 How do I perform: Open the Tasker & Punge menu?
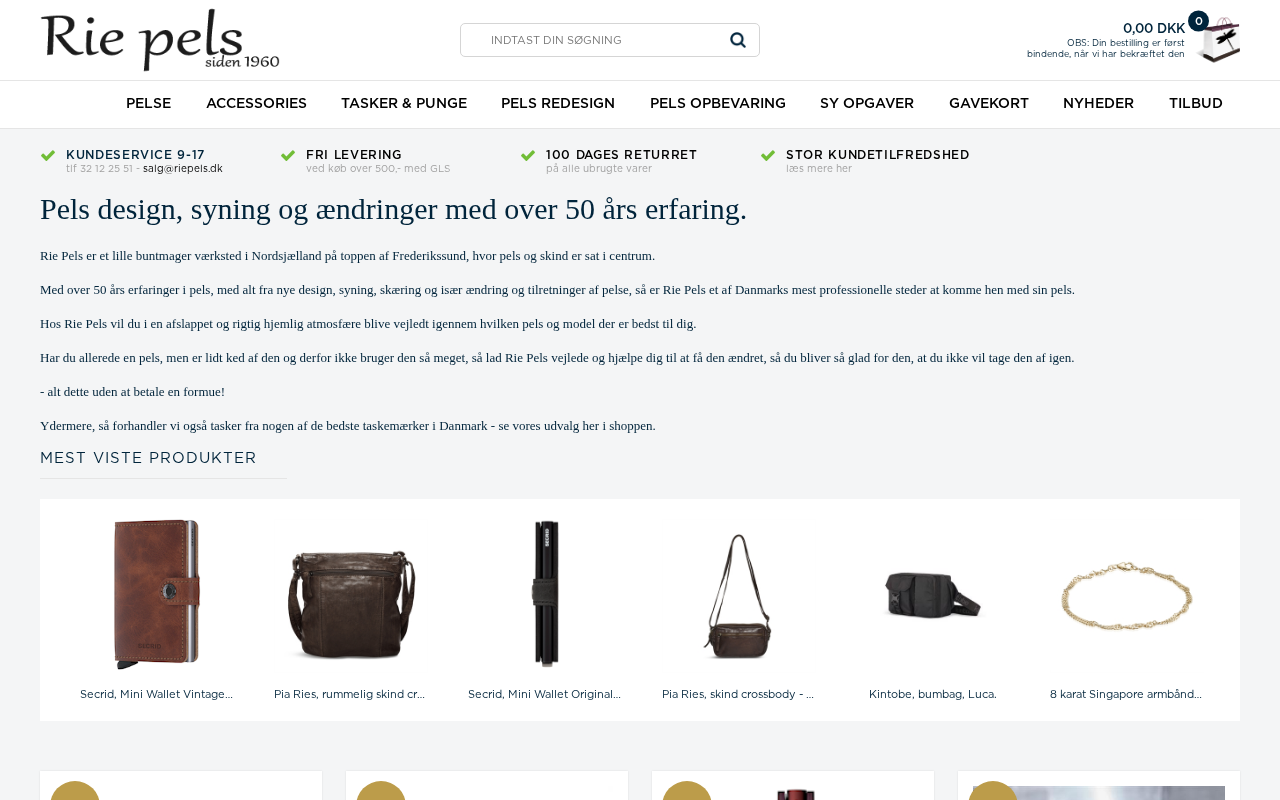[404, 104]
